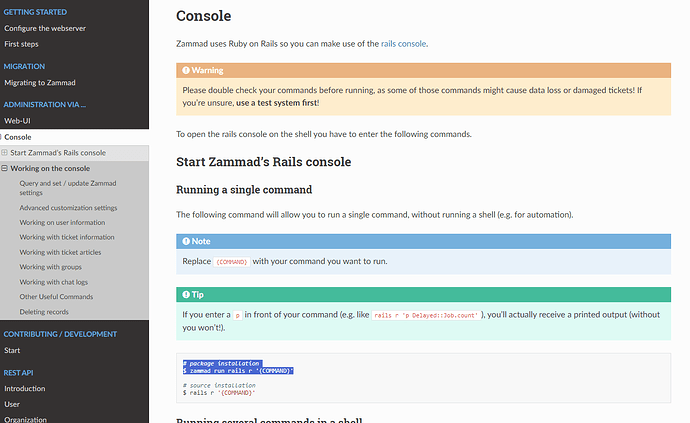Open the Web-UI administration page
690x423 pixels.
point(17,121)
